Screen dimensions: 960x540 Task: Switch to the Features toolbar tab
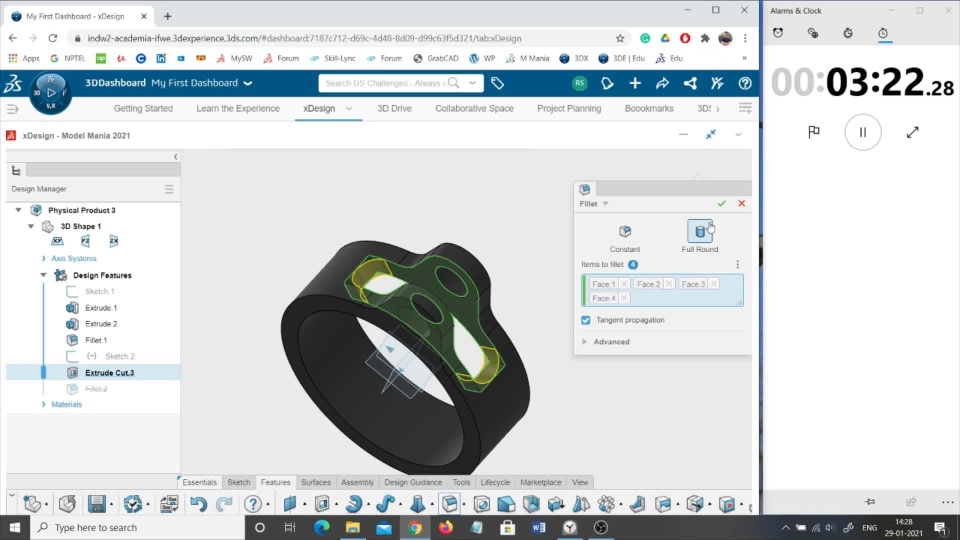[x=276, y=482]
